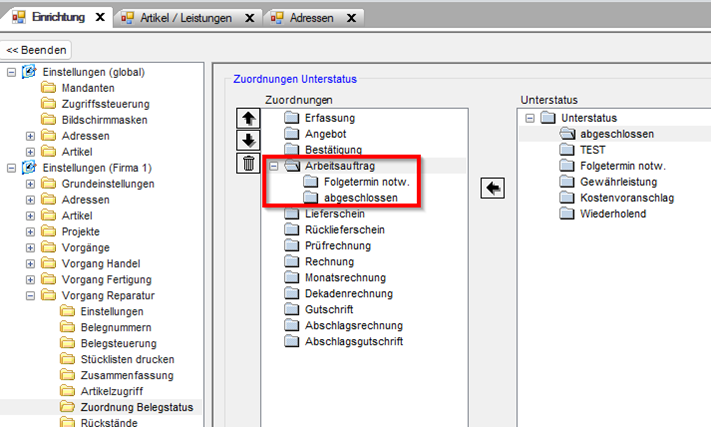Screen dimensions: 711x427
Task: Close the Einrichtung tab
Action: pyautogui.click(x=100, y=18)
